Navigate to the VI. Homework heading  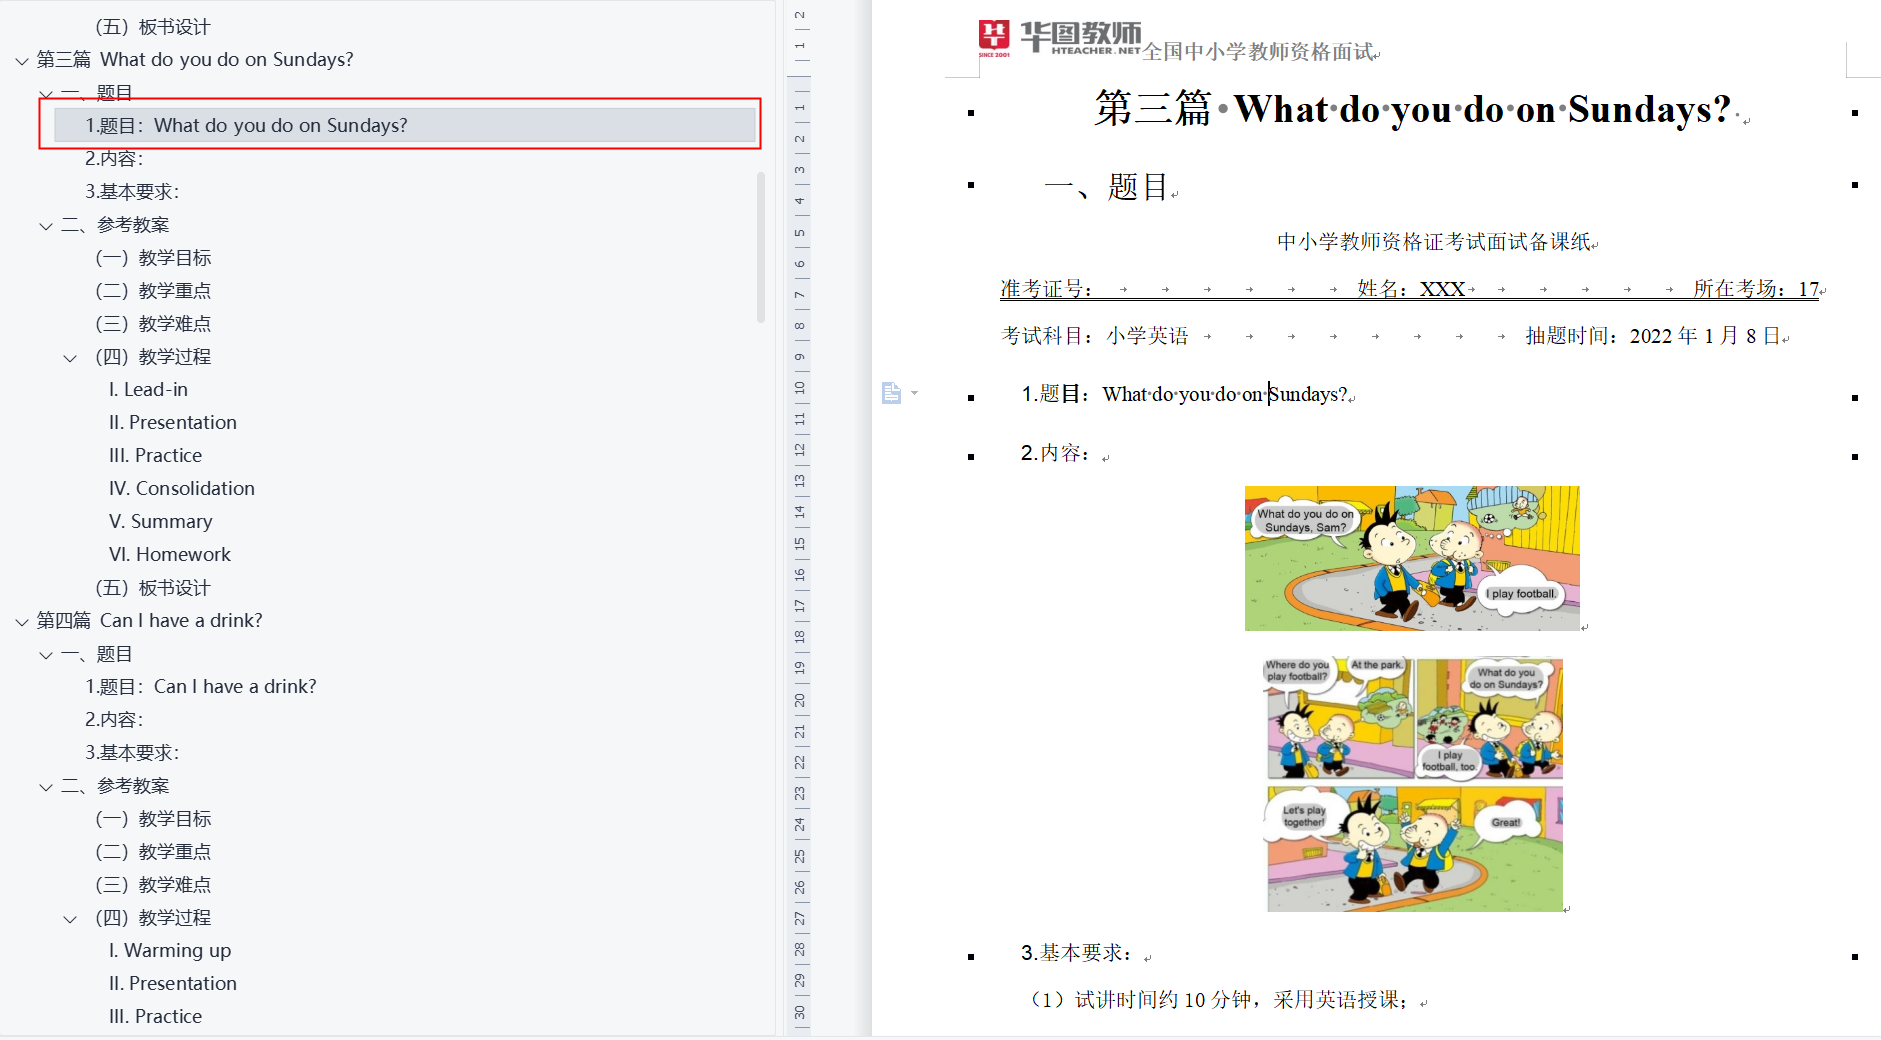[170, 555]
